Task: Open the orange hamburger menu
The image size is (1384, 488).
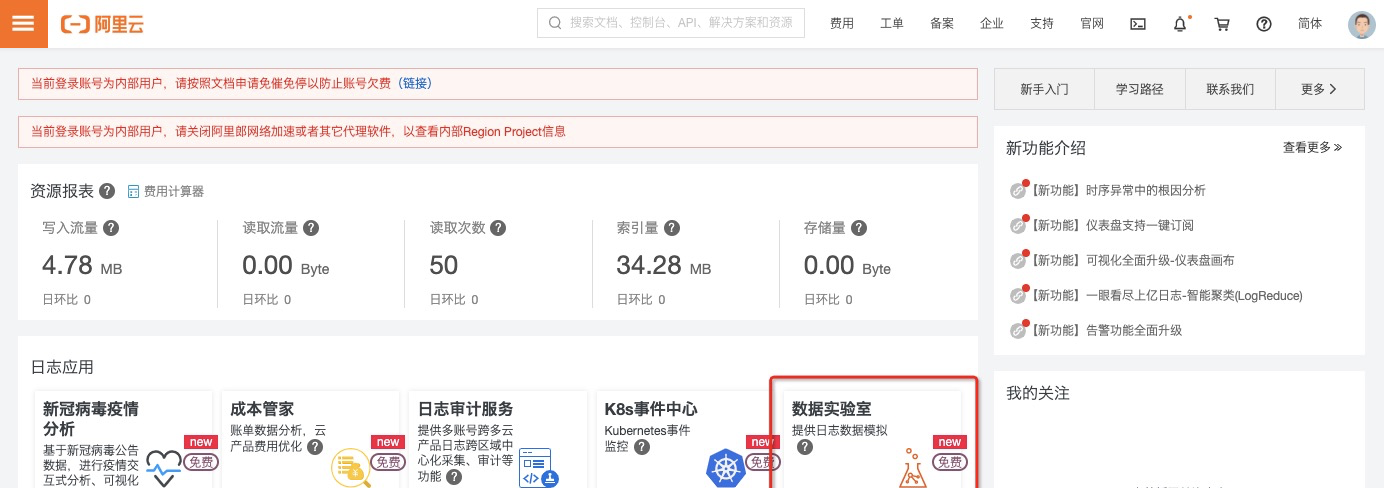Action: click(x=24, y=24)
